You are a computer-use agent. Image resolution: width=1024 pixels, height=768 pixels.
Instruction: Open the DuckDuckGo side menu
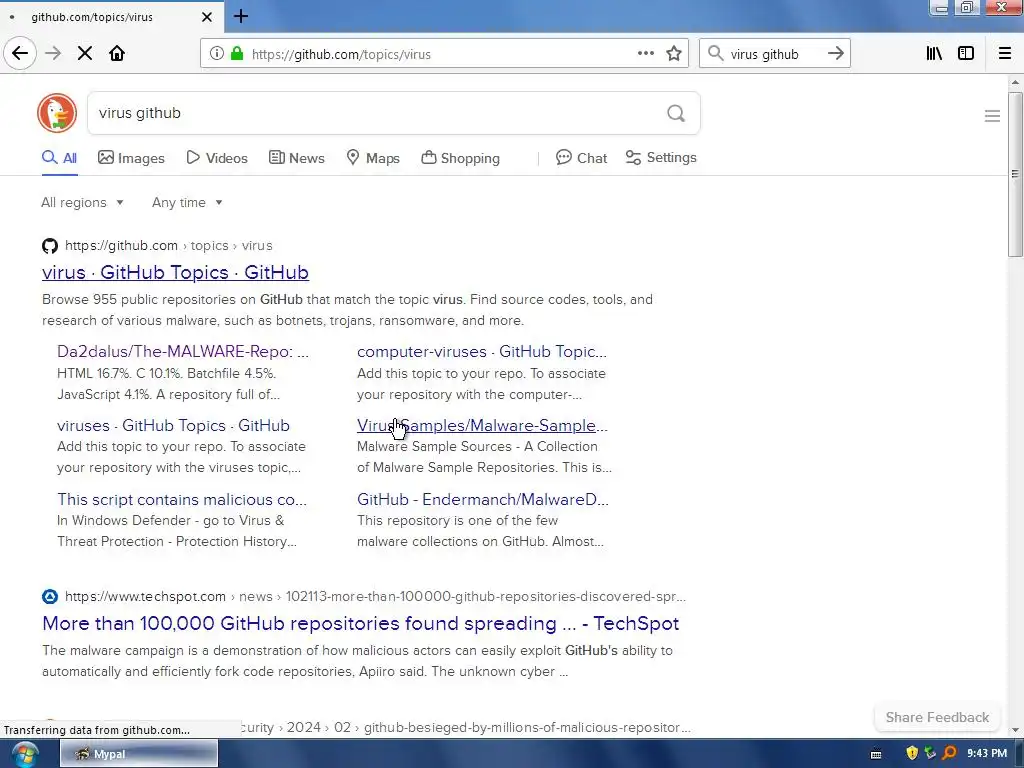pos(992,116)
